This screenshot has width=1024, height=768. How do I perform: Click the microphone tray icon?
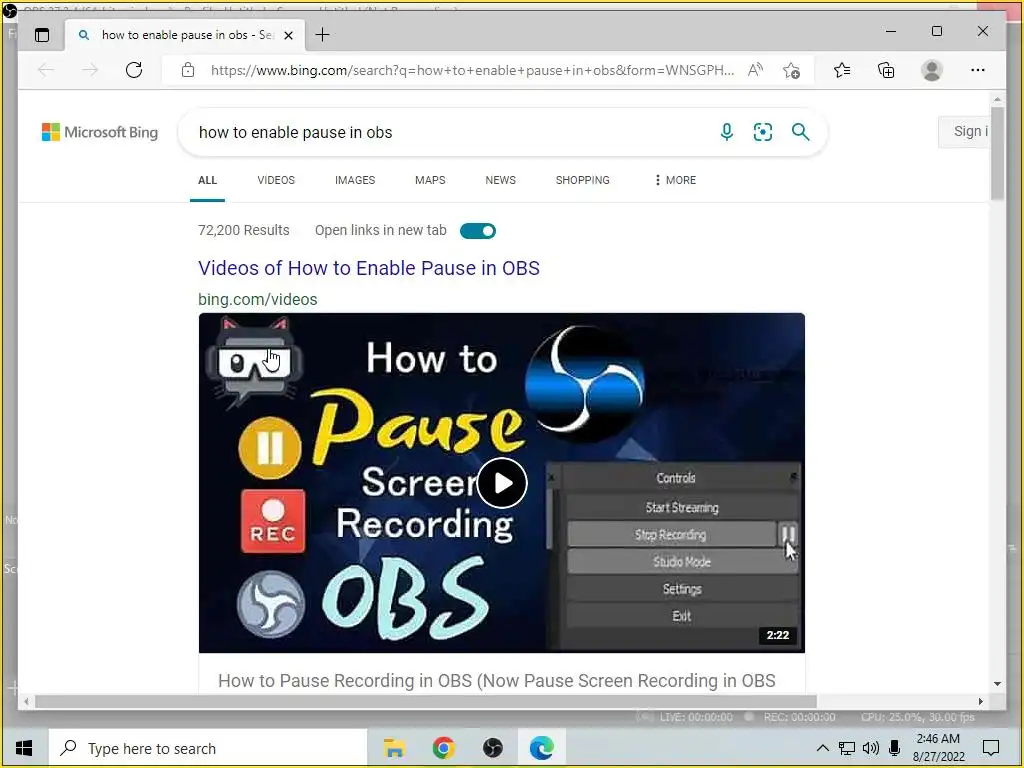click(x=895, y=748)
